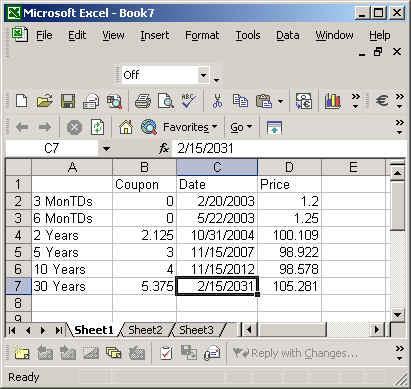Click the Search the Web globe icon
The image size is (411, 389).
pyautogui.click(x=149, y=127)
